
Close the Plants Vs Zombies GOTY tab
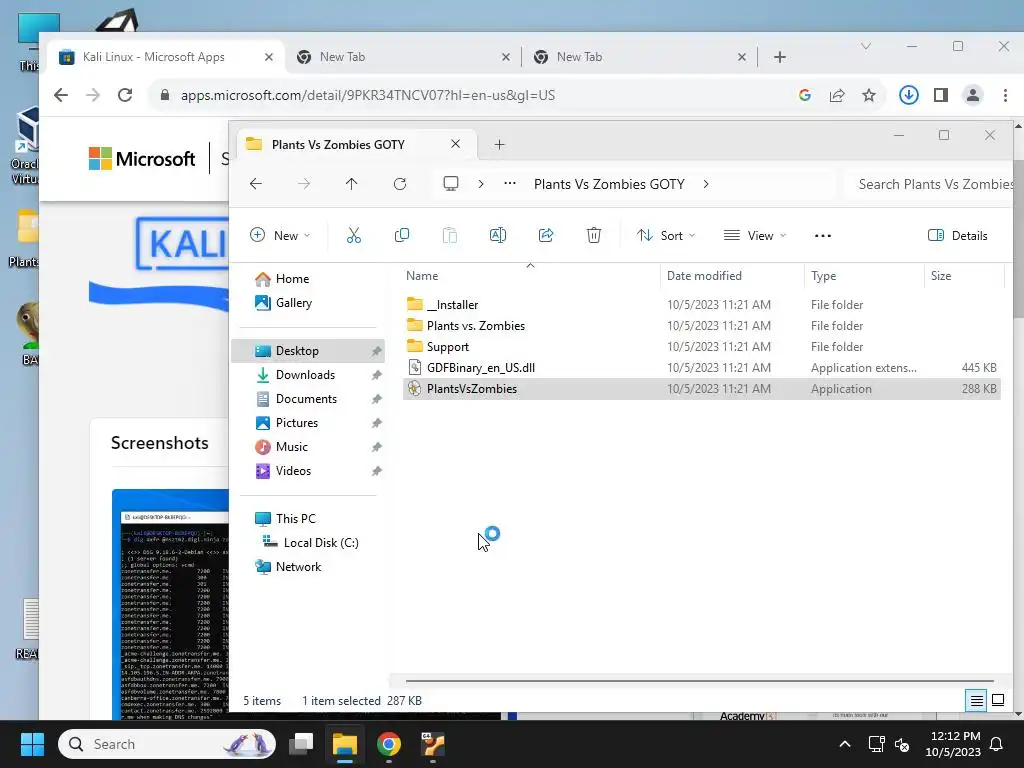[456, 144]
